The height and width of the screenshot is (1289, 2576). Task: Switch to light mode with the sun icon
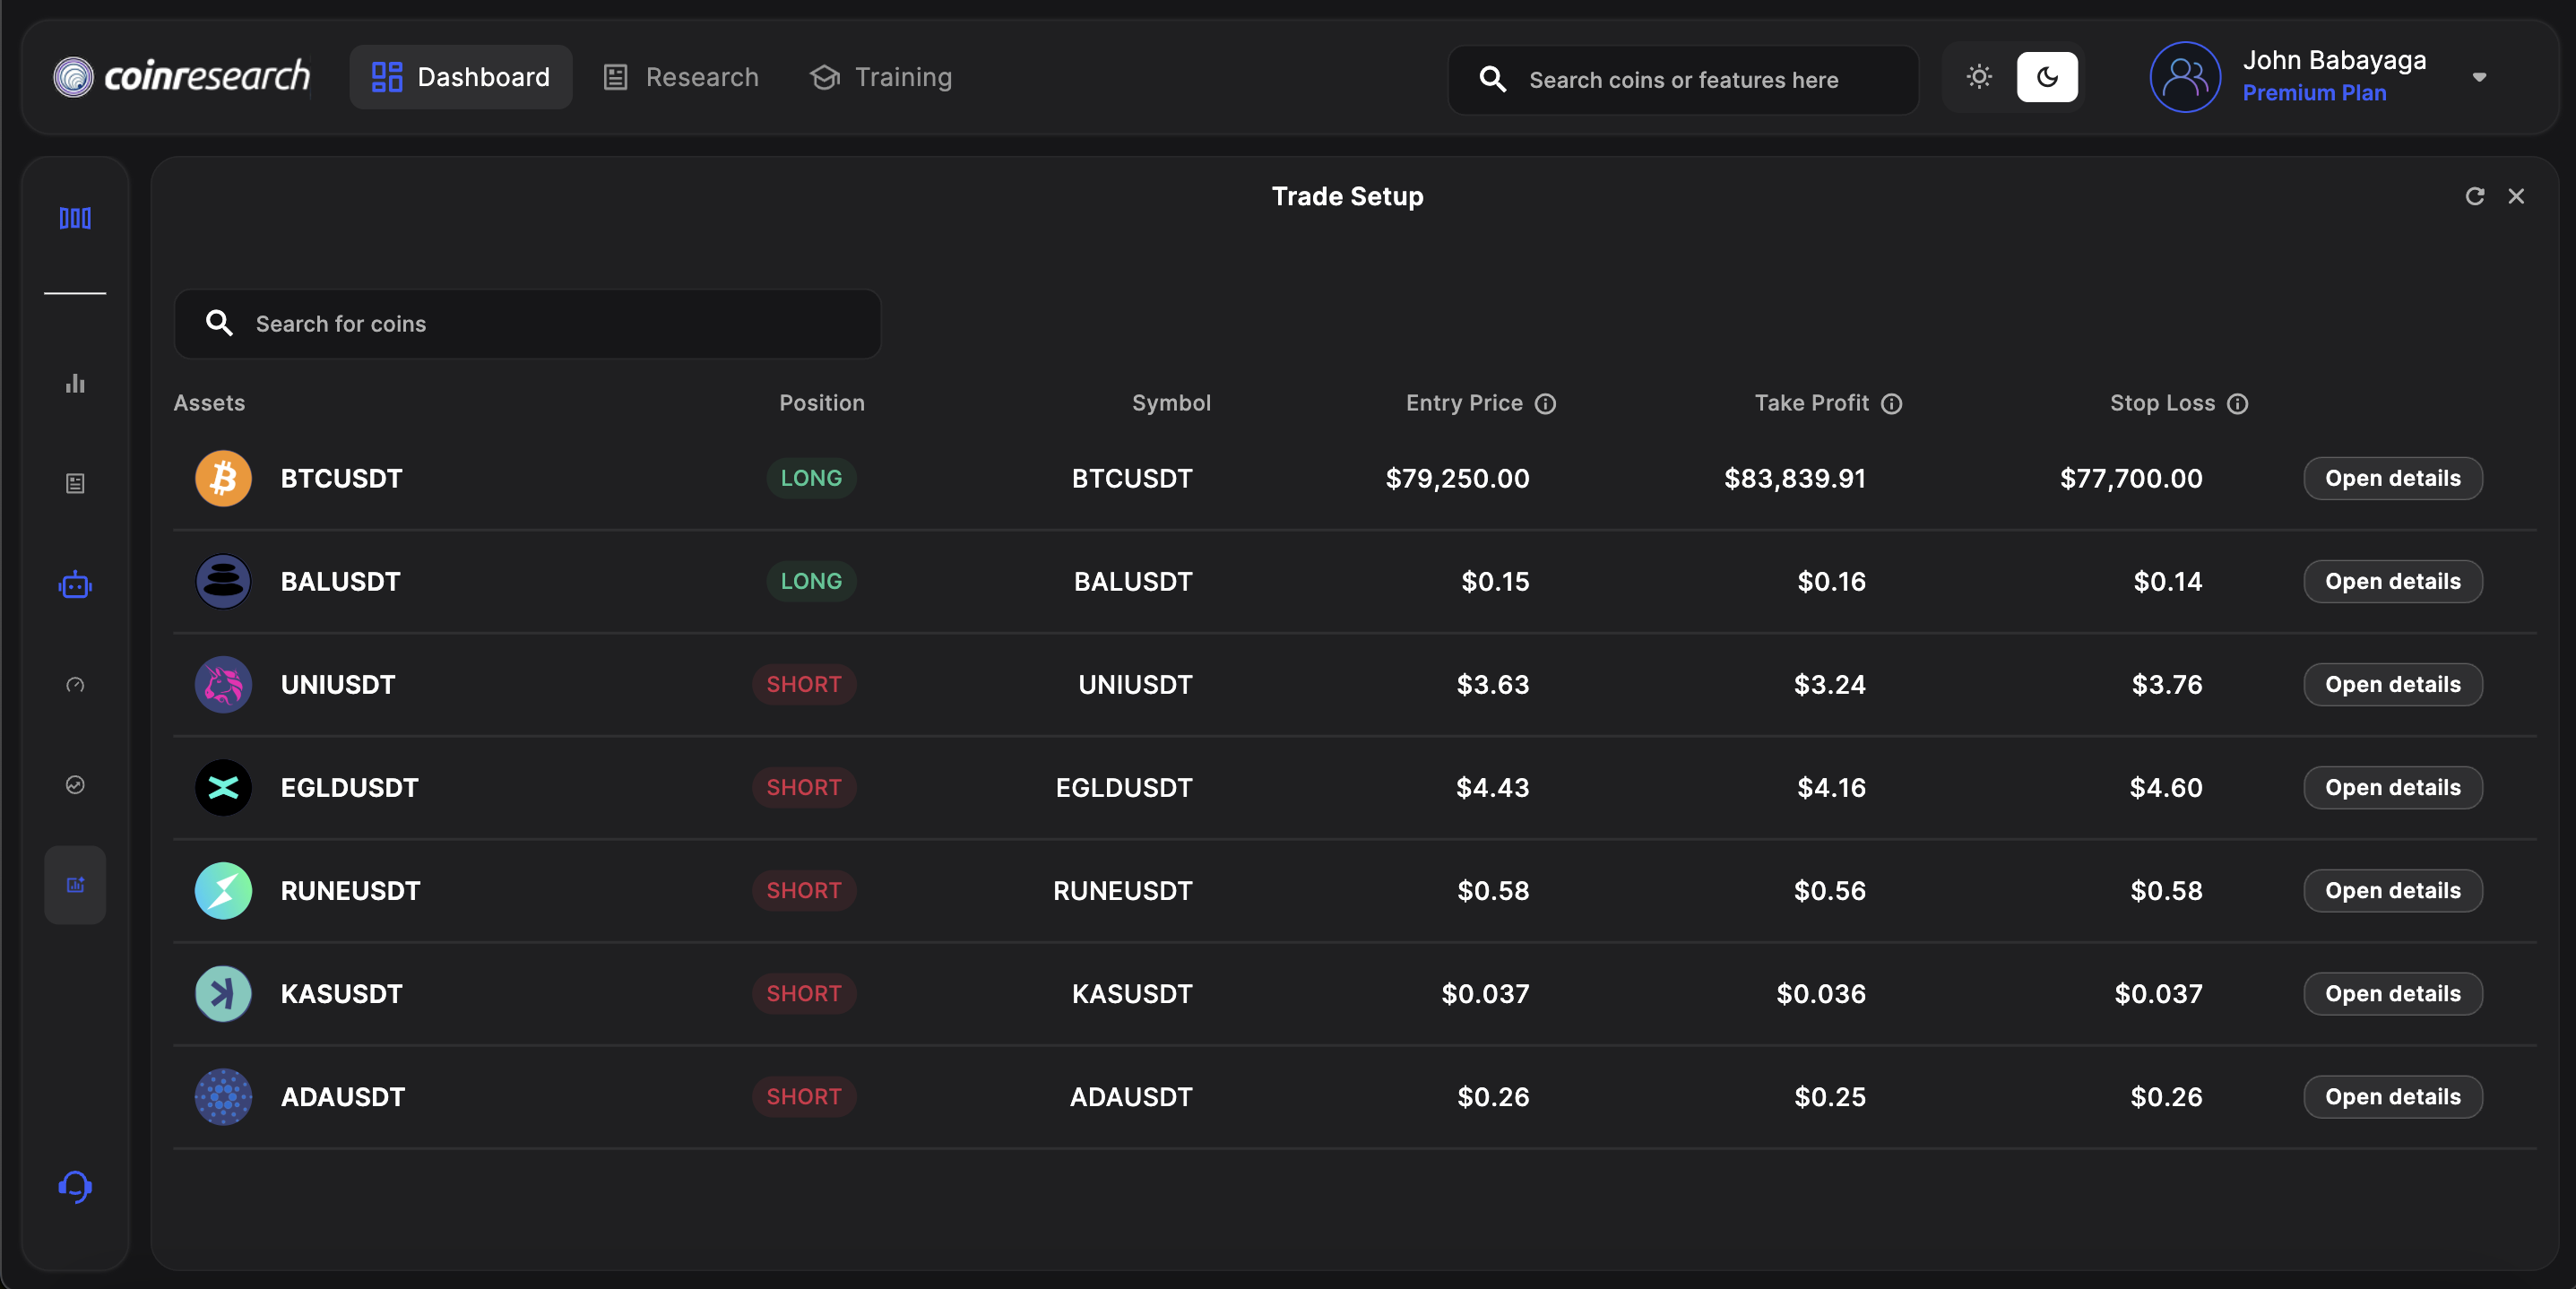[1979, 77]
